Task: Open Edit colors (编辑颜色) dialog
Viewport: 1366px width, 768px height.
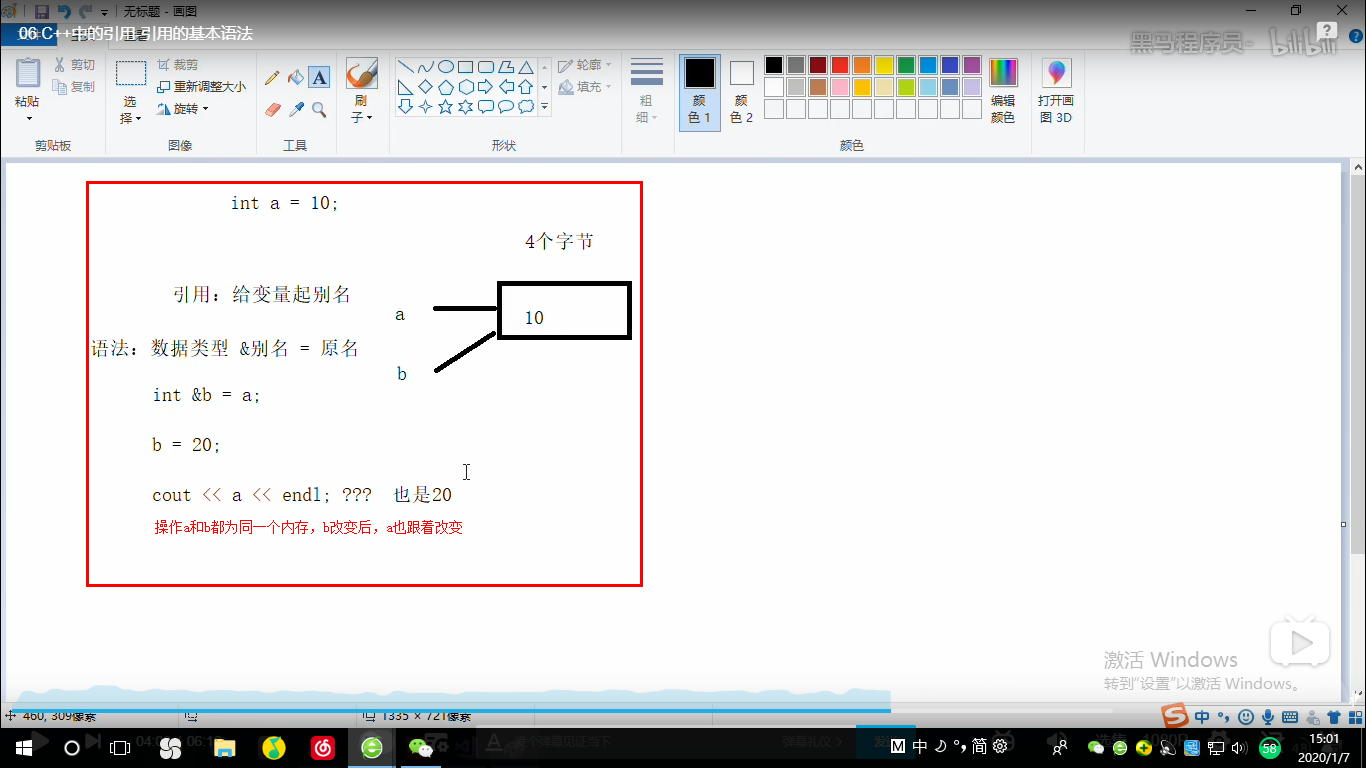Action: tap(1003, 91)
